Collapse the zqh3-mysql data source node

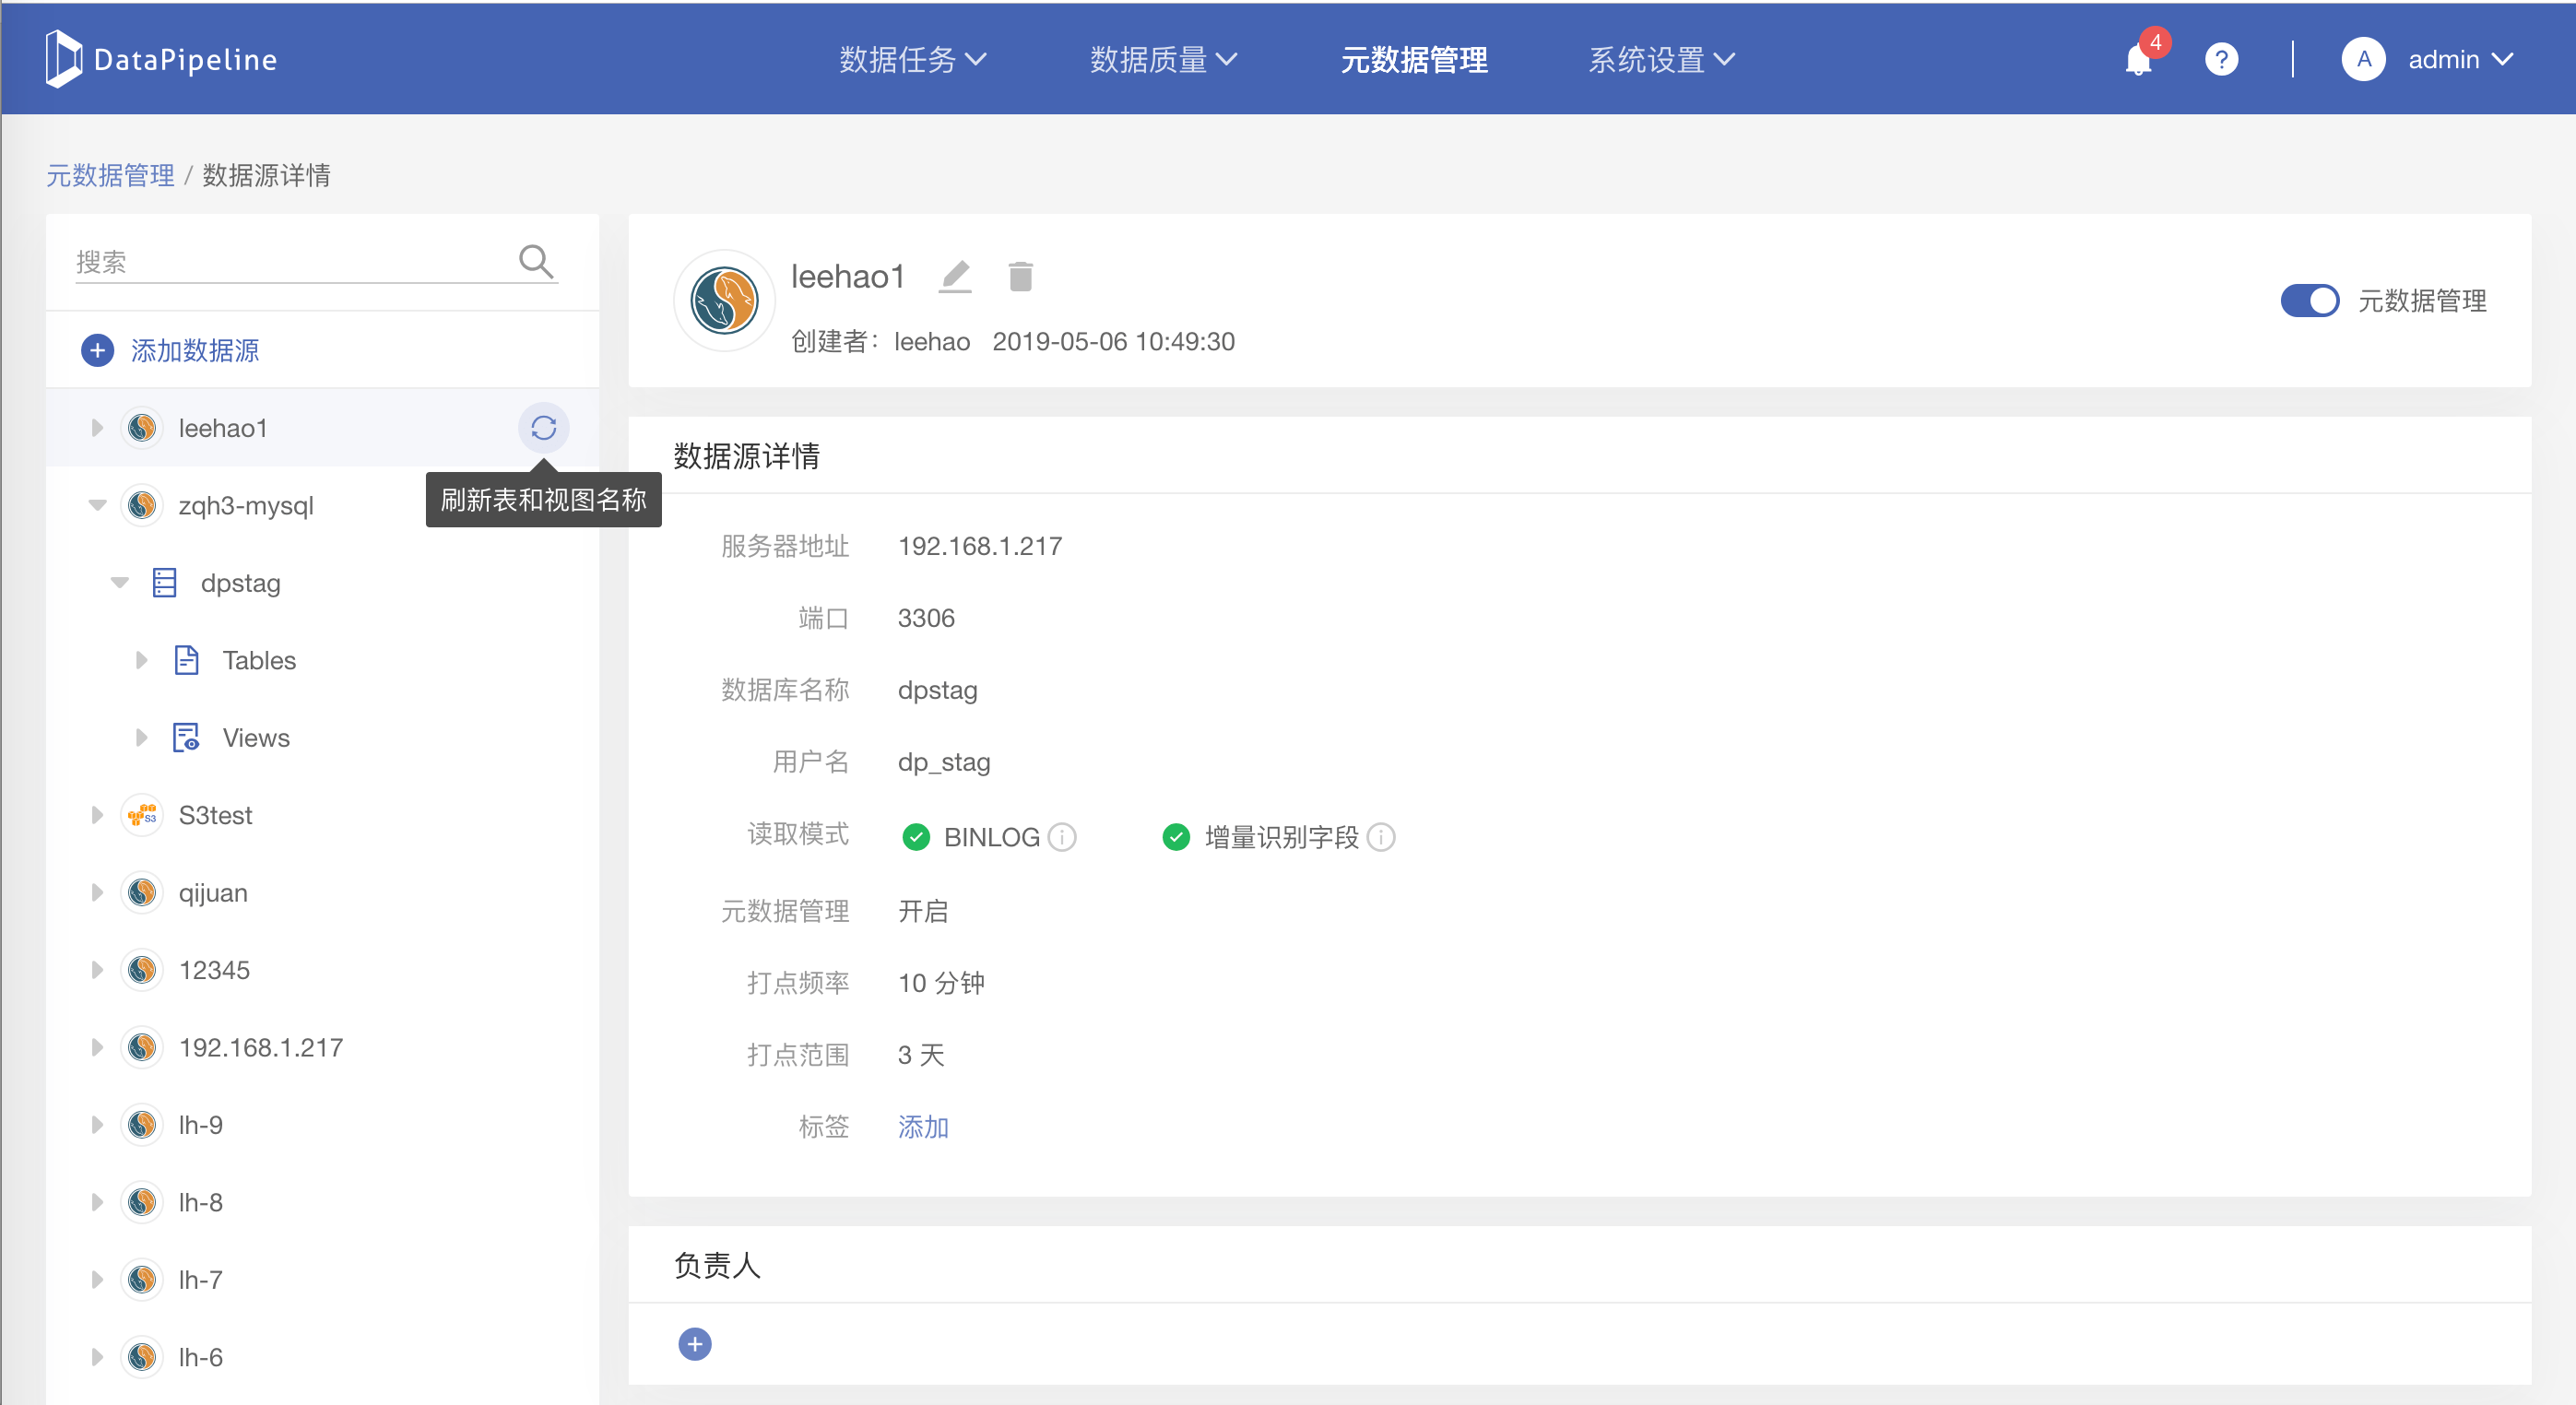[x=97, y=505]
